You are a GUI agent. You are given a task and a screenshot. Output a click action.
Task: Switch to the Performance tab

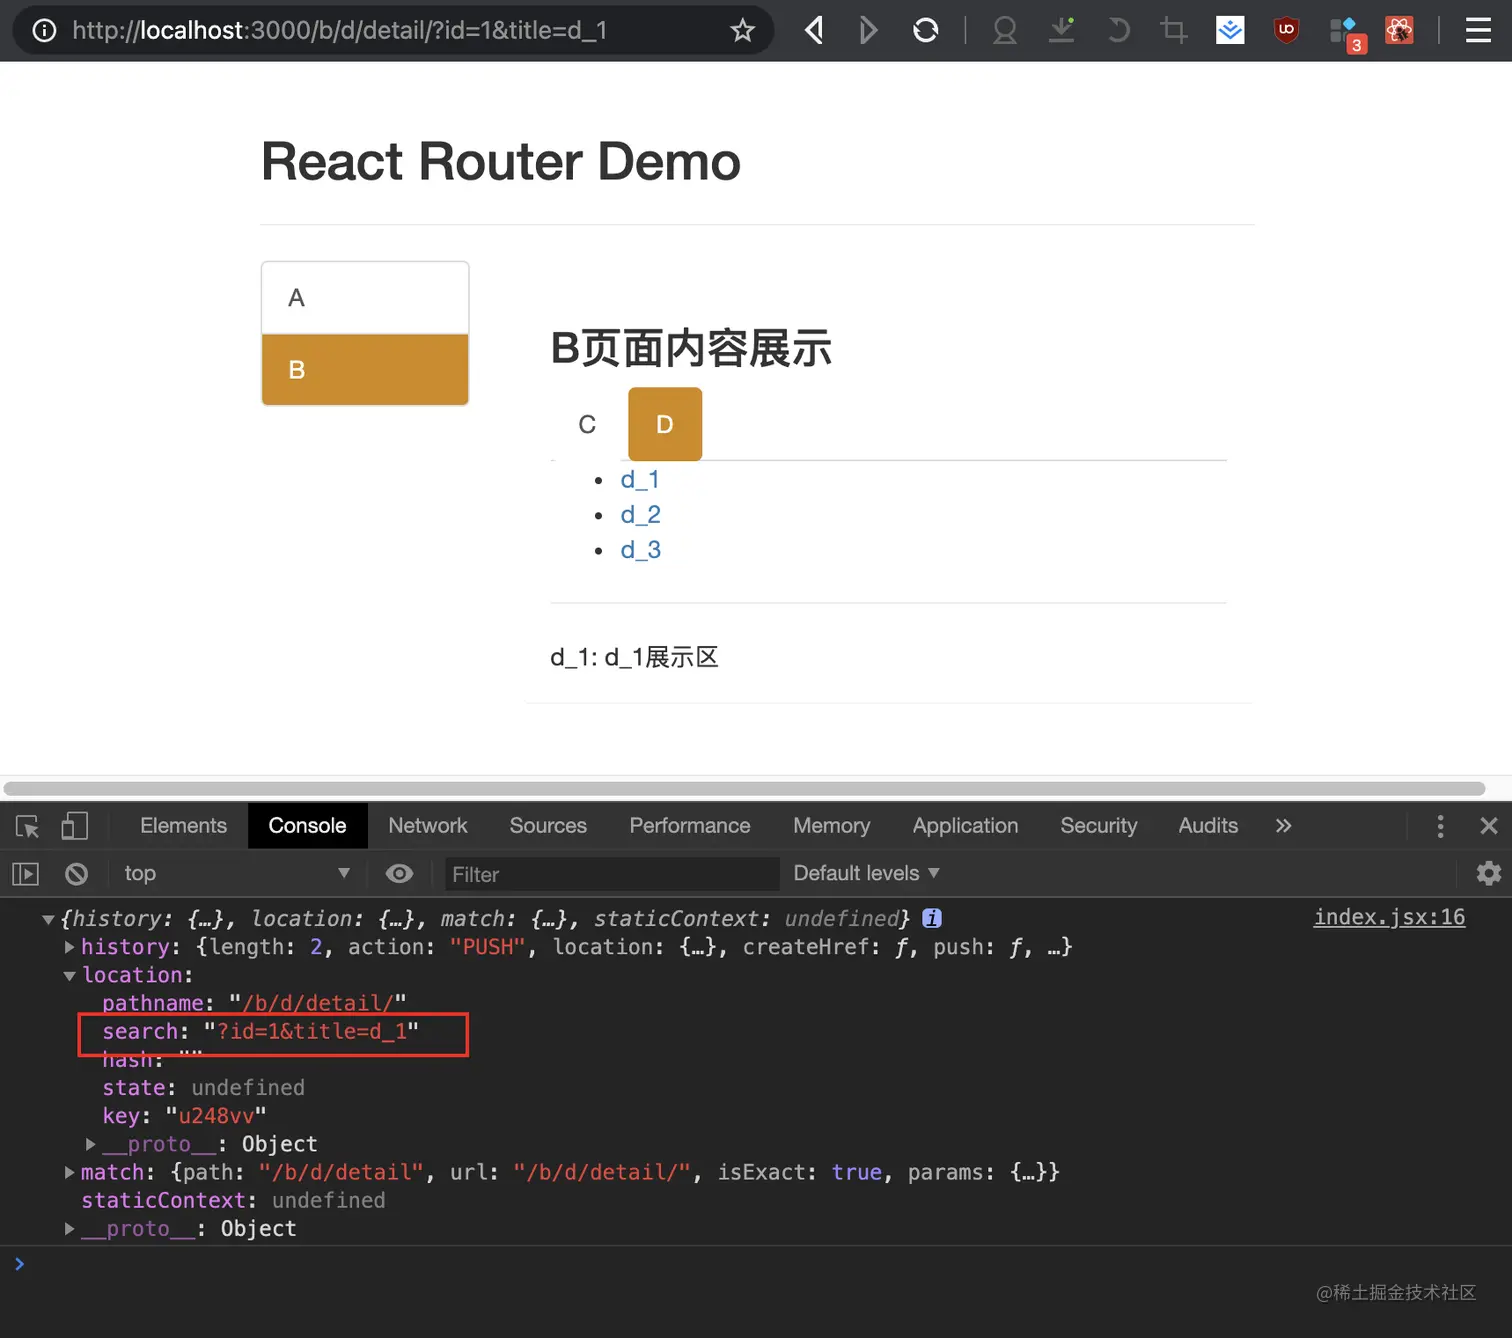coord(690,826)
